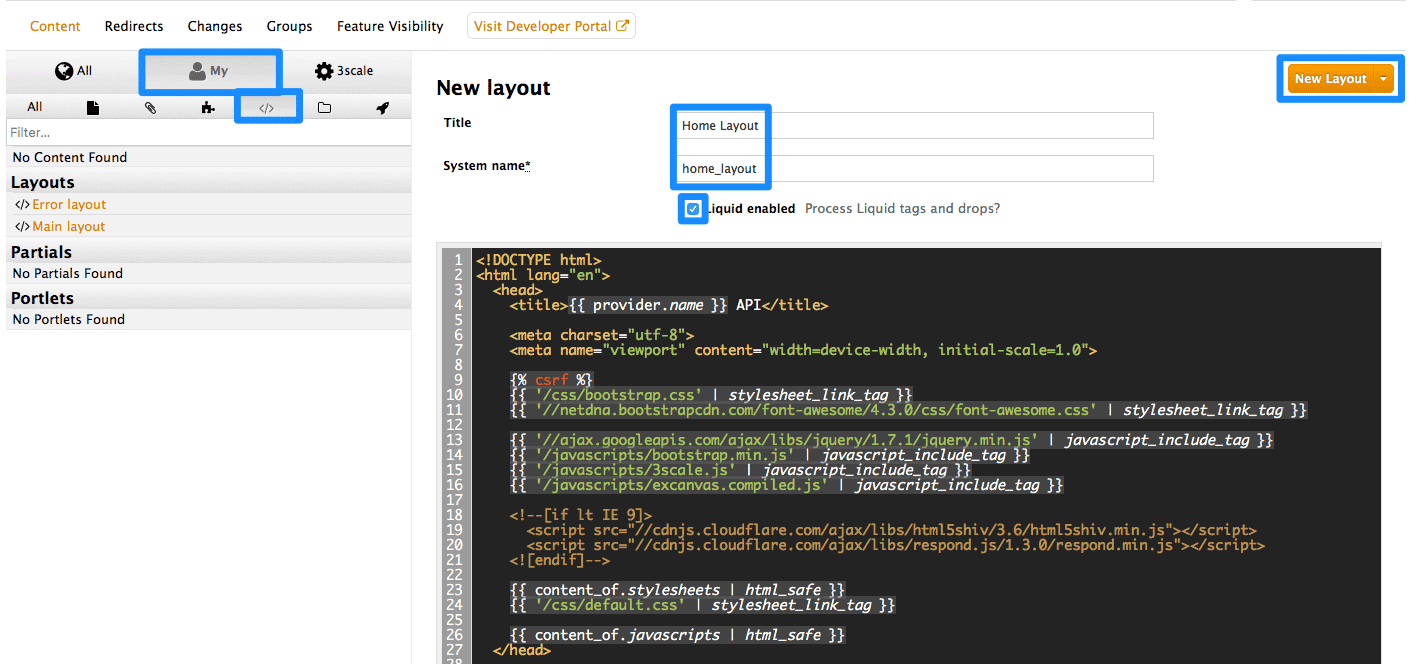Screen dimensions: 1424x664
Task: Show all content with the globe All tab
Action: 74,71
